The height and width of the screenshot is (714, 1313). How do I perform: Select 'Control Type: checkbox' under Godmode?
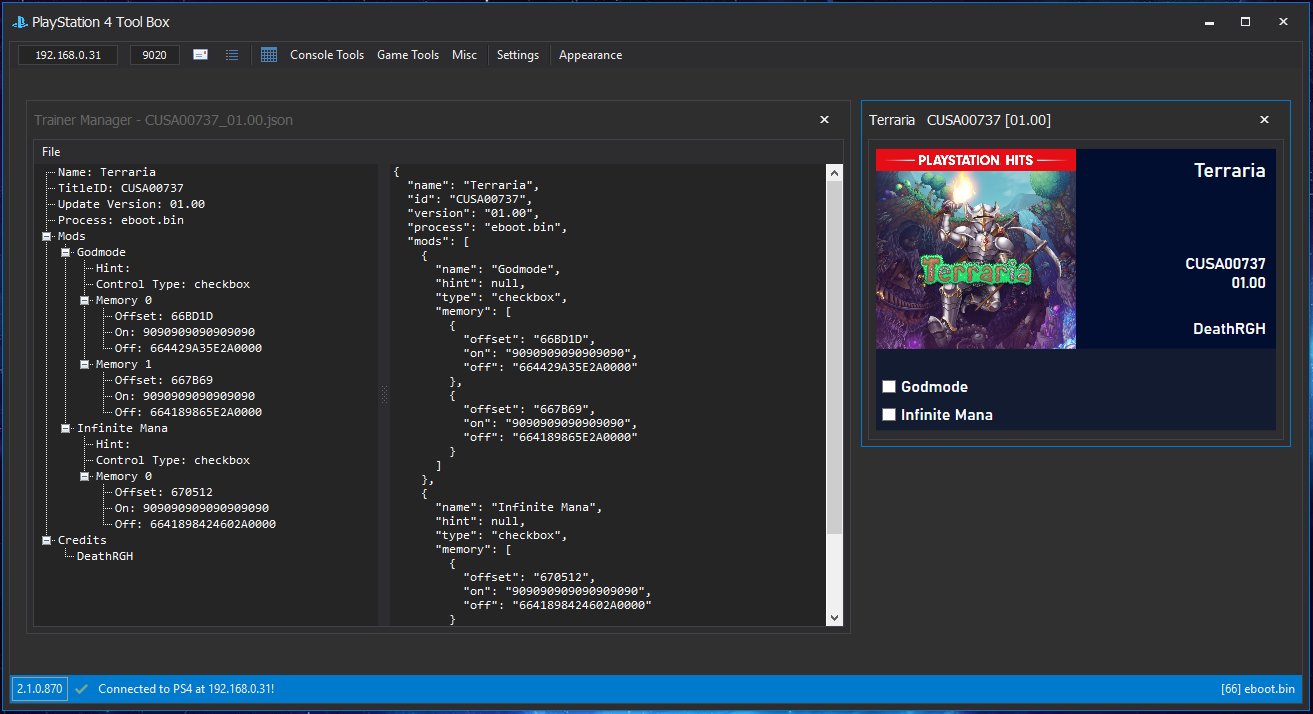[x=173, y=284]
